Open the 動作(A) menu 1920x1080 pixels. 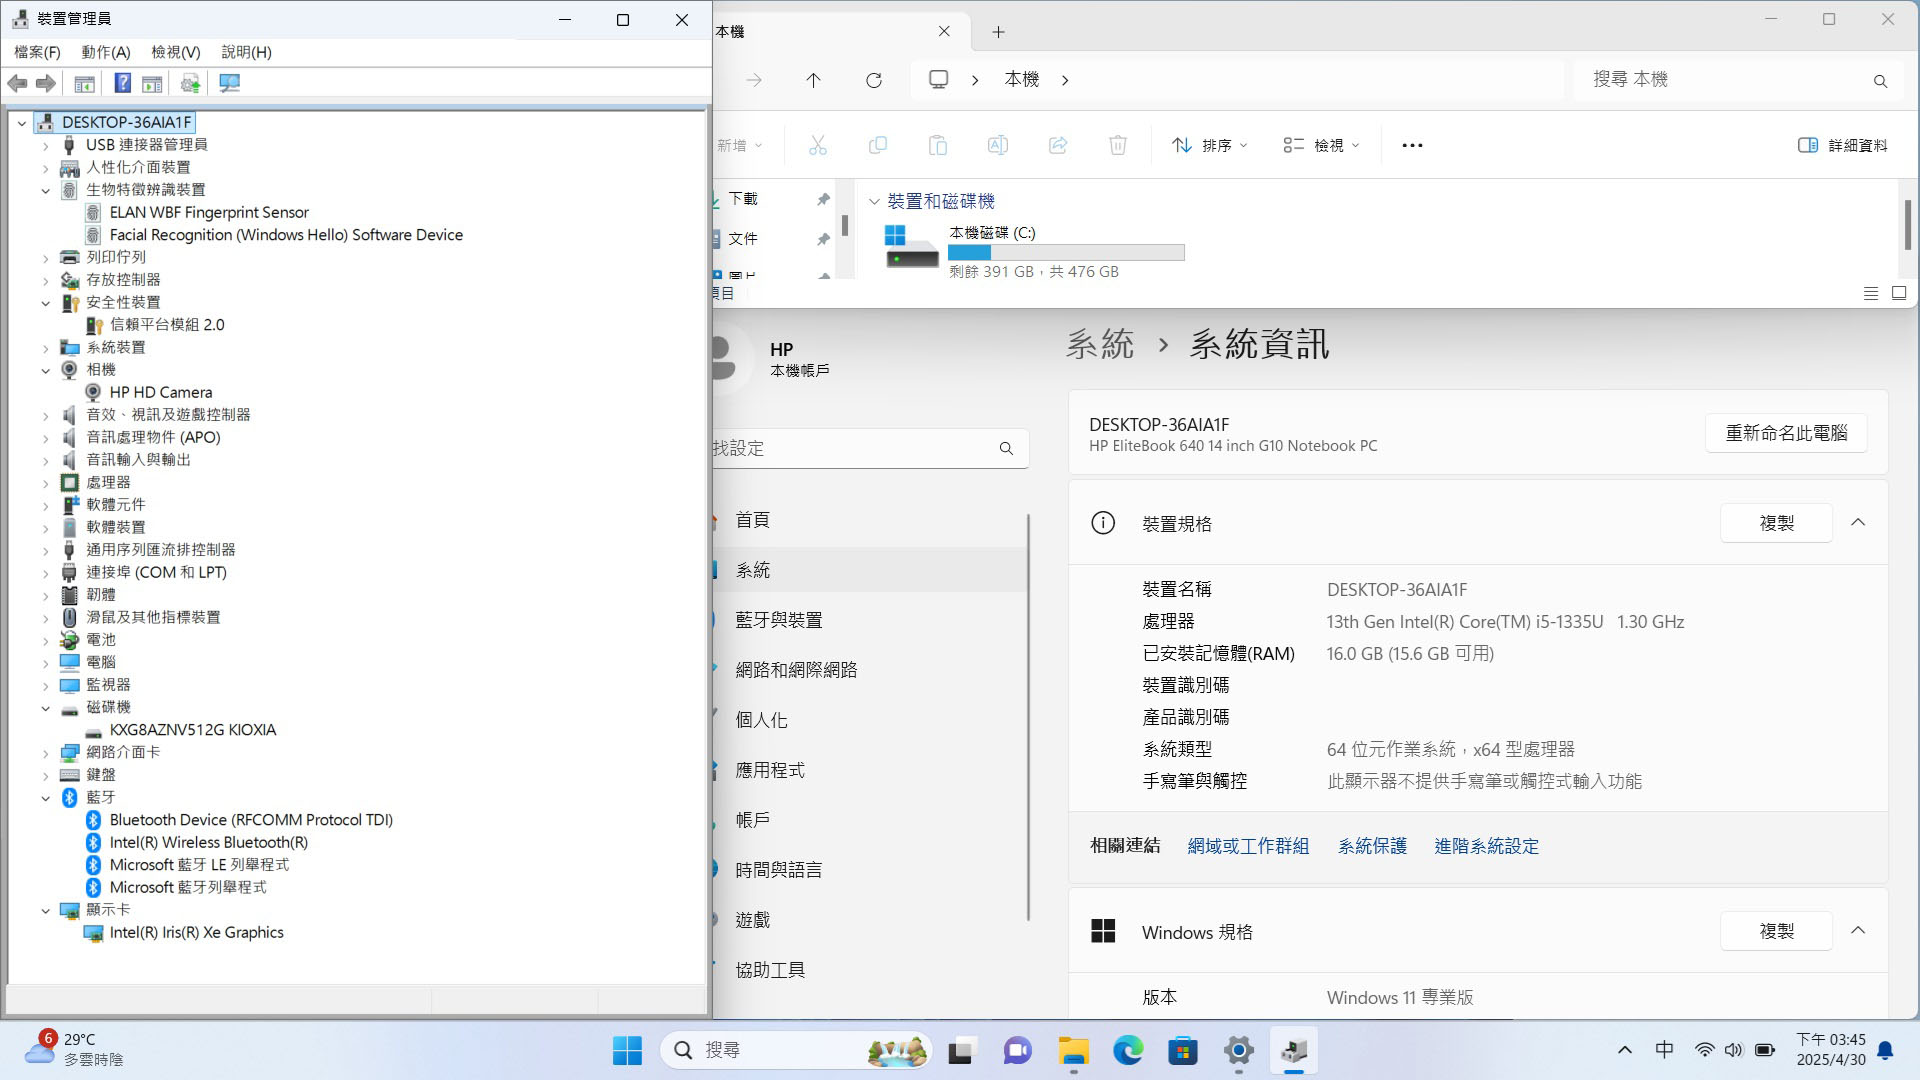(106, 52)
